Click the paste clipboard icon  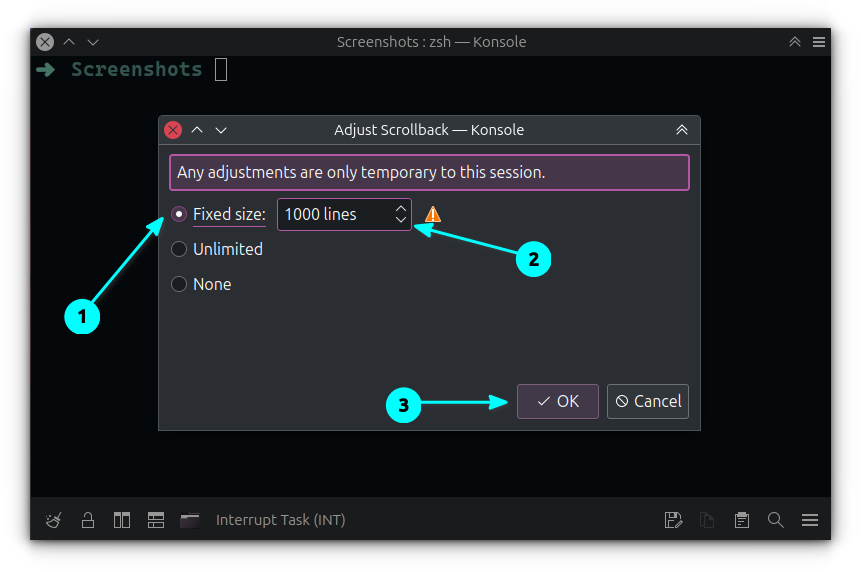tap(742, 520)
